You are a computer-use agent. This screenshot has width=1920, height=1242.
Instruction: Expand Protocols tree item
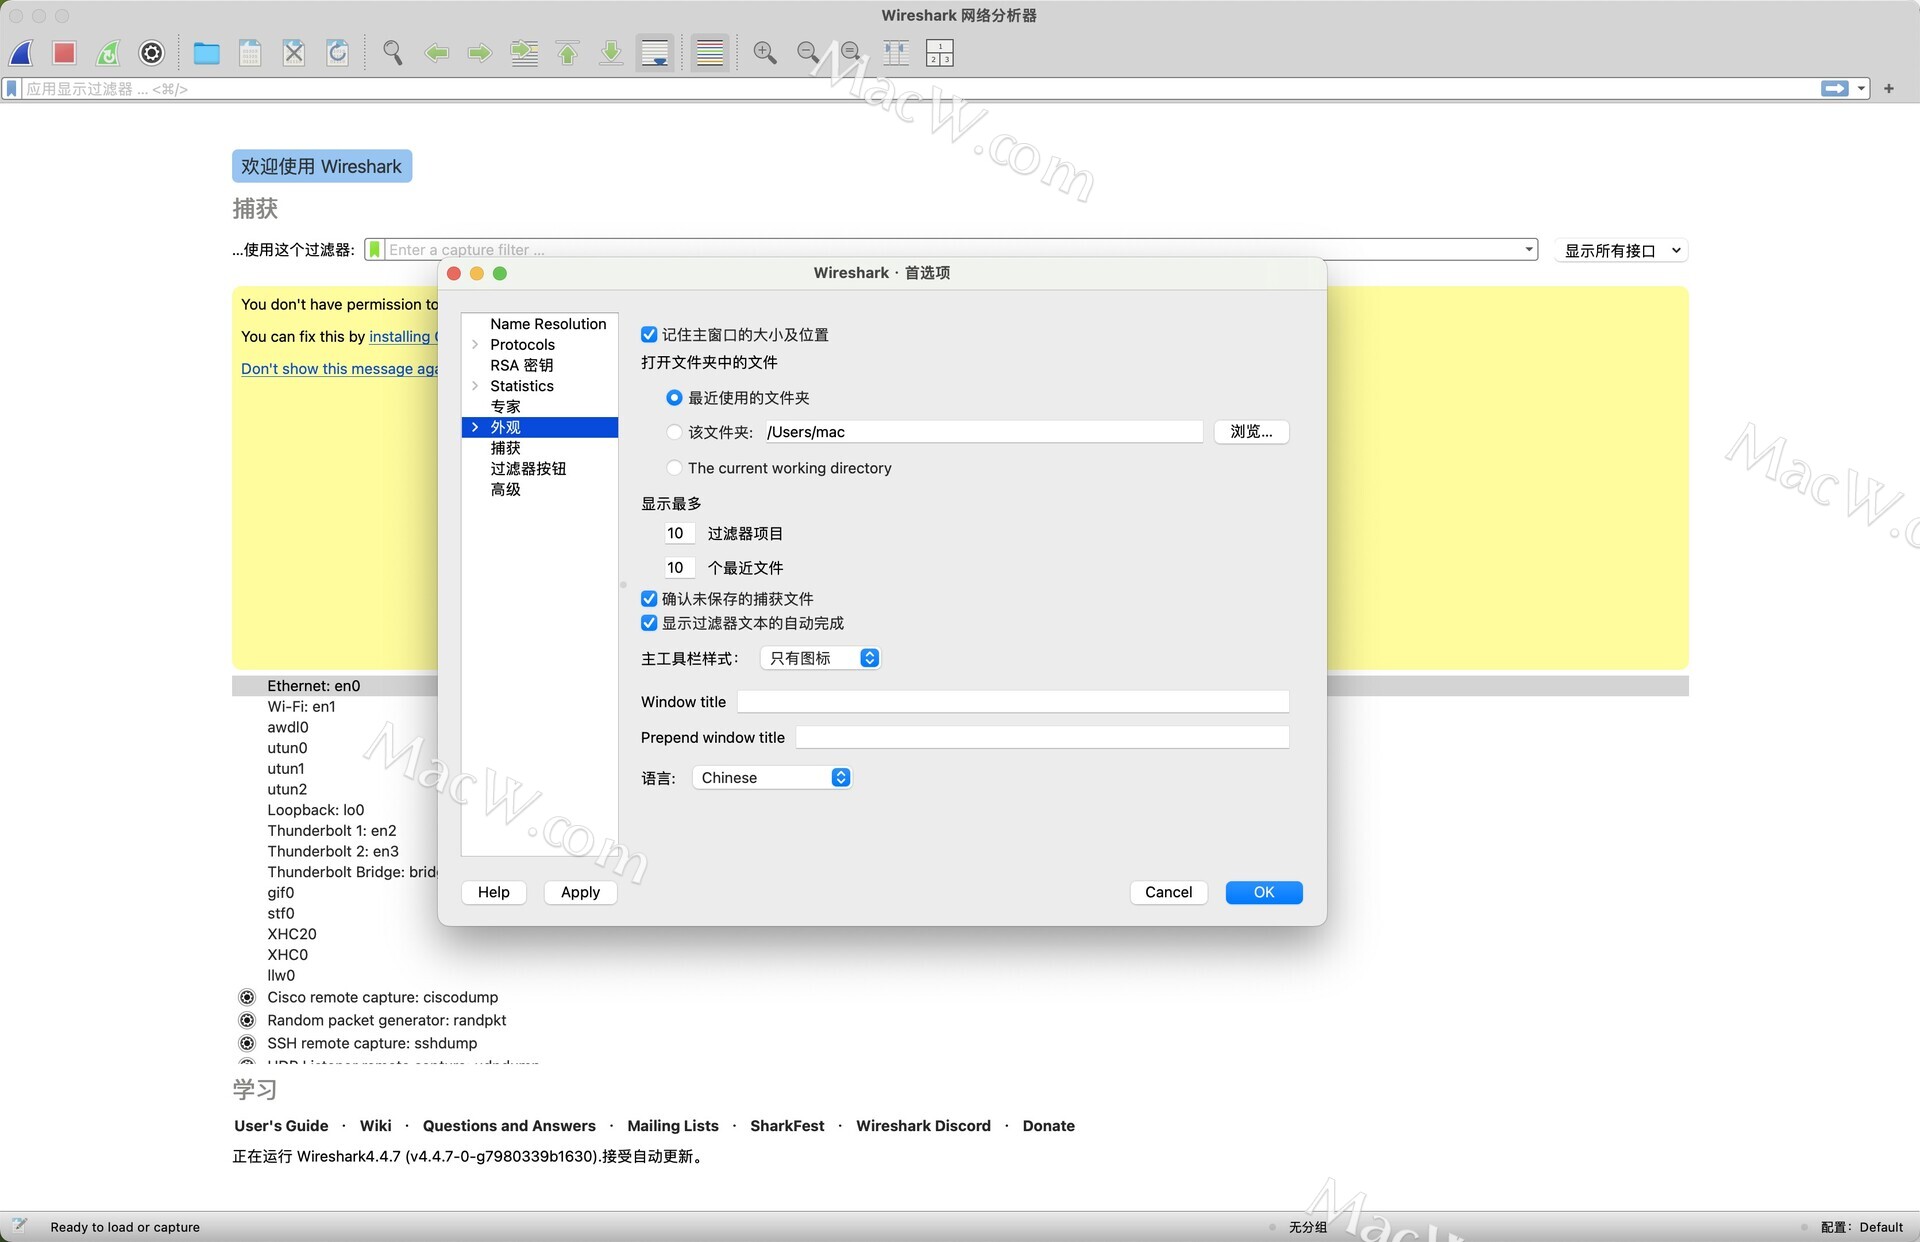tap(475, 345)
